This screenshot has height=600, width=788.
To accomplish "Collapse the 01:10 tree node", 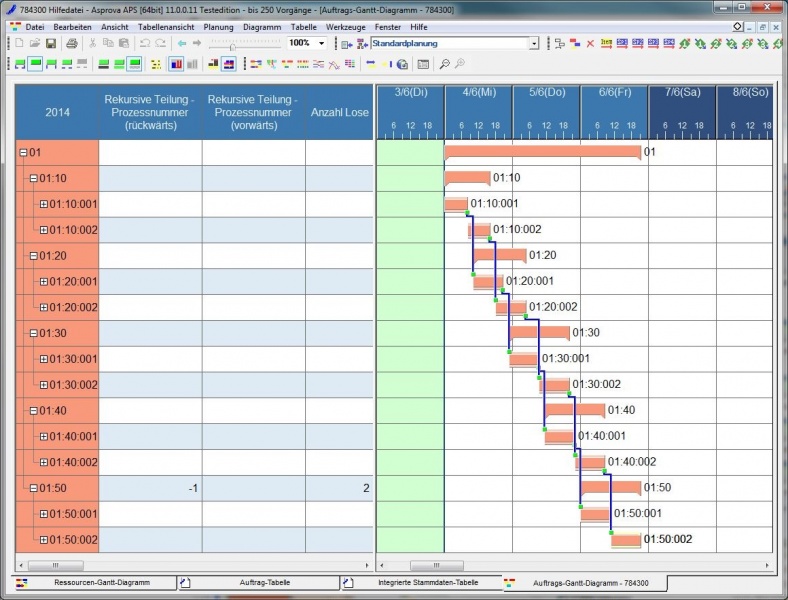I will click(x=33, y=178).
